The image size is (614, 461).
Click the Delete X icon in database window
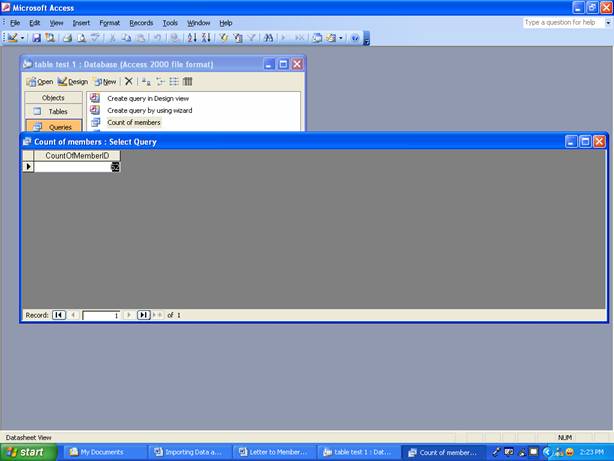(128, 81)
